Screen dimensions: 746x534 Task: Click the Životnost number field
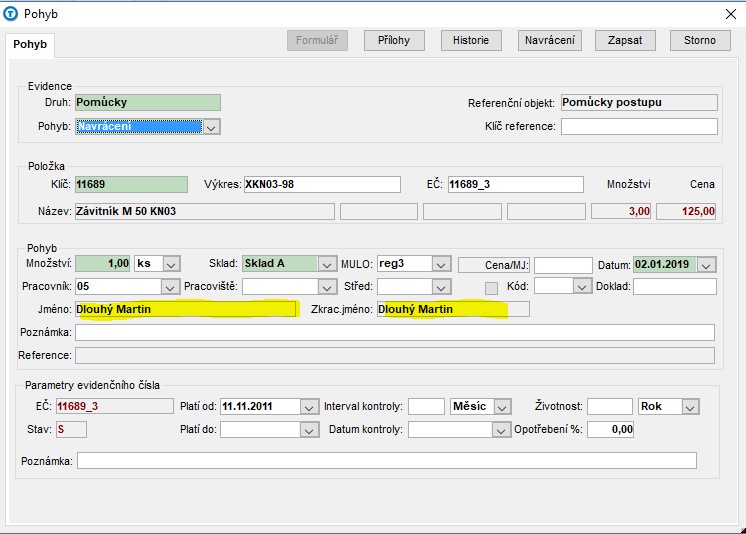610,406
